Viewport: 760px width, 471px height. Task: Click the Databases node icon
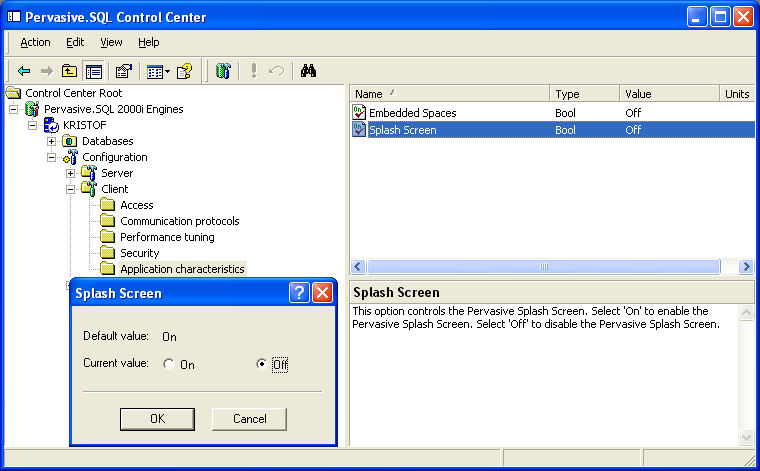tap(70, 141)
